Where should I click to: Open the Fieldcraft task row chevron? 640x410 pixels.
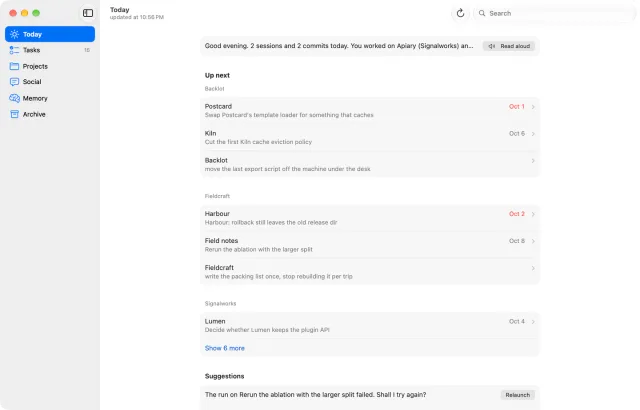coord(533,268)
